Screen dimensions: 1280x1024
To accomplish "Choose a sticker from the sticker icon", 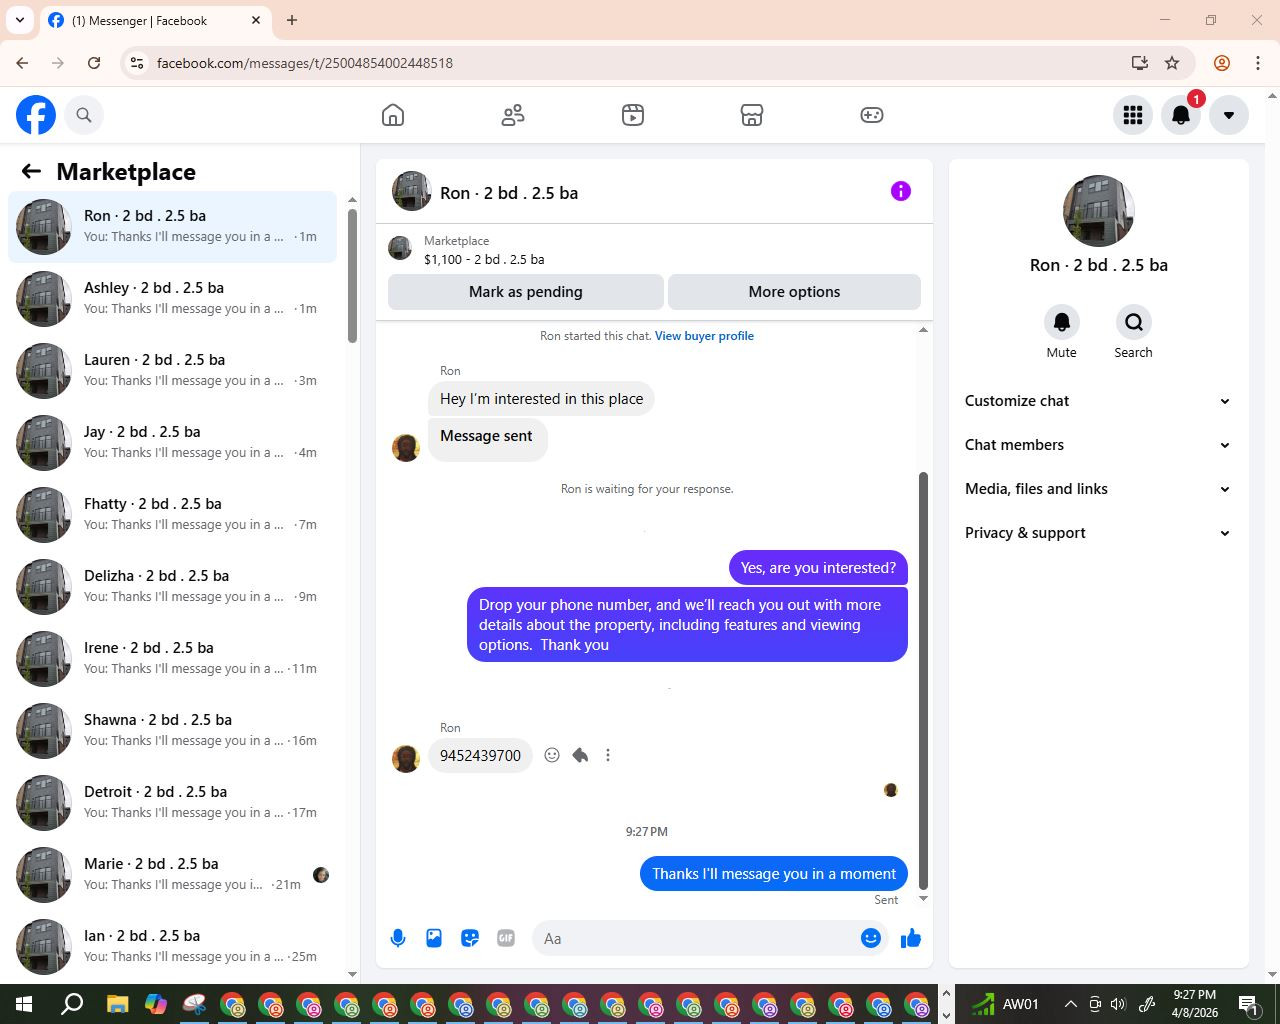I will point(470,938).
